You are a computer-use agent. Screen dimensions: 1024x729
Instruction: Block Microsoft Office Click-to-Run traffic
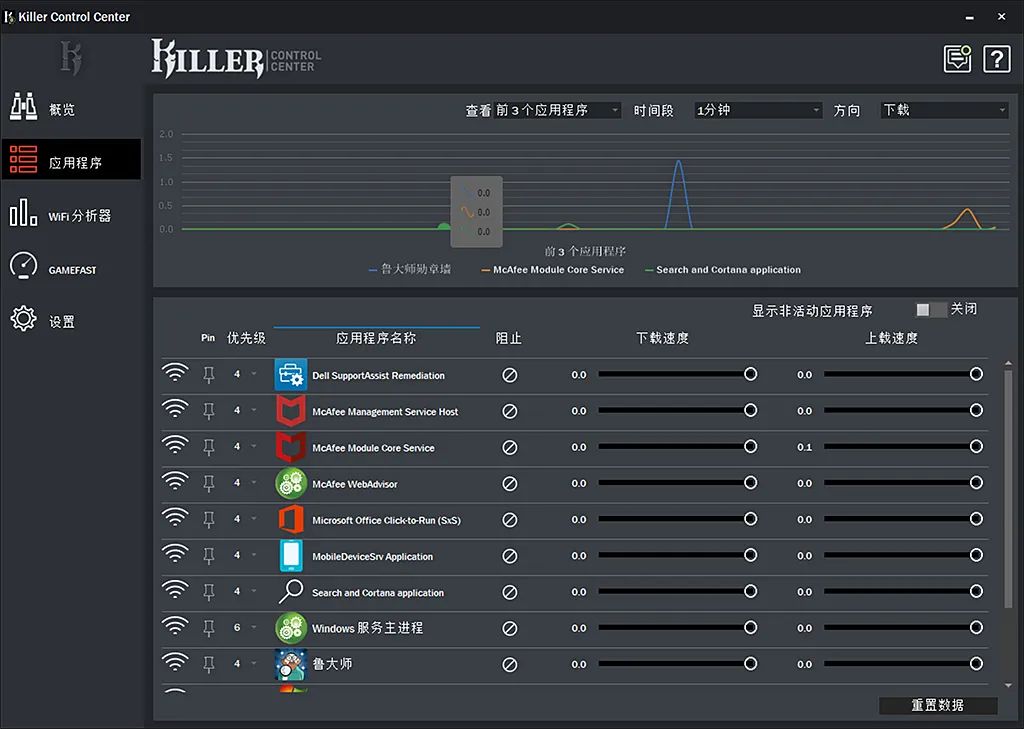(509, 520)
